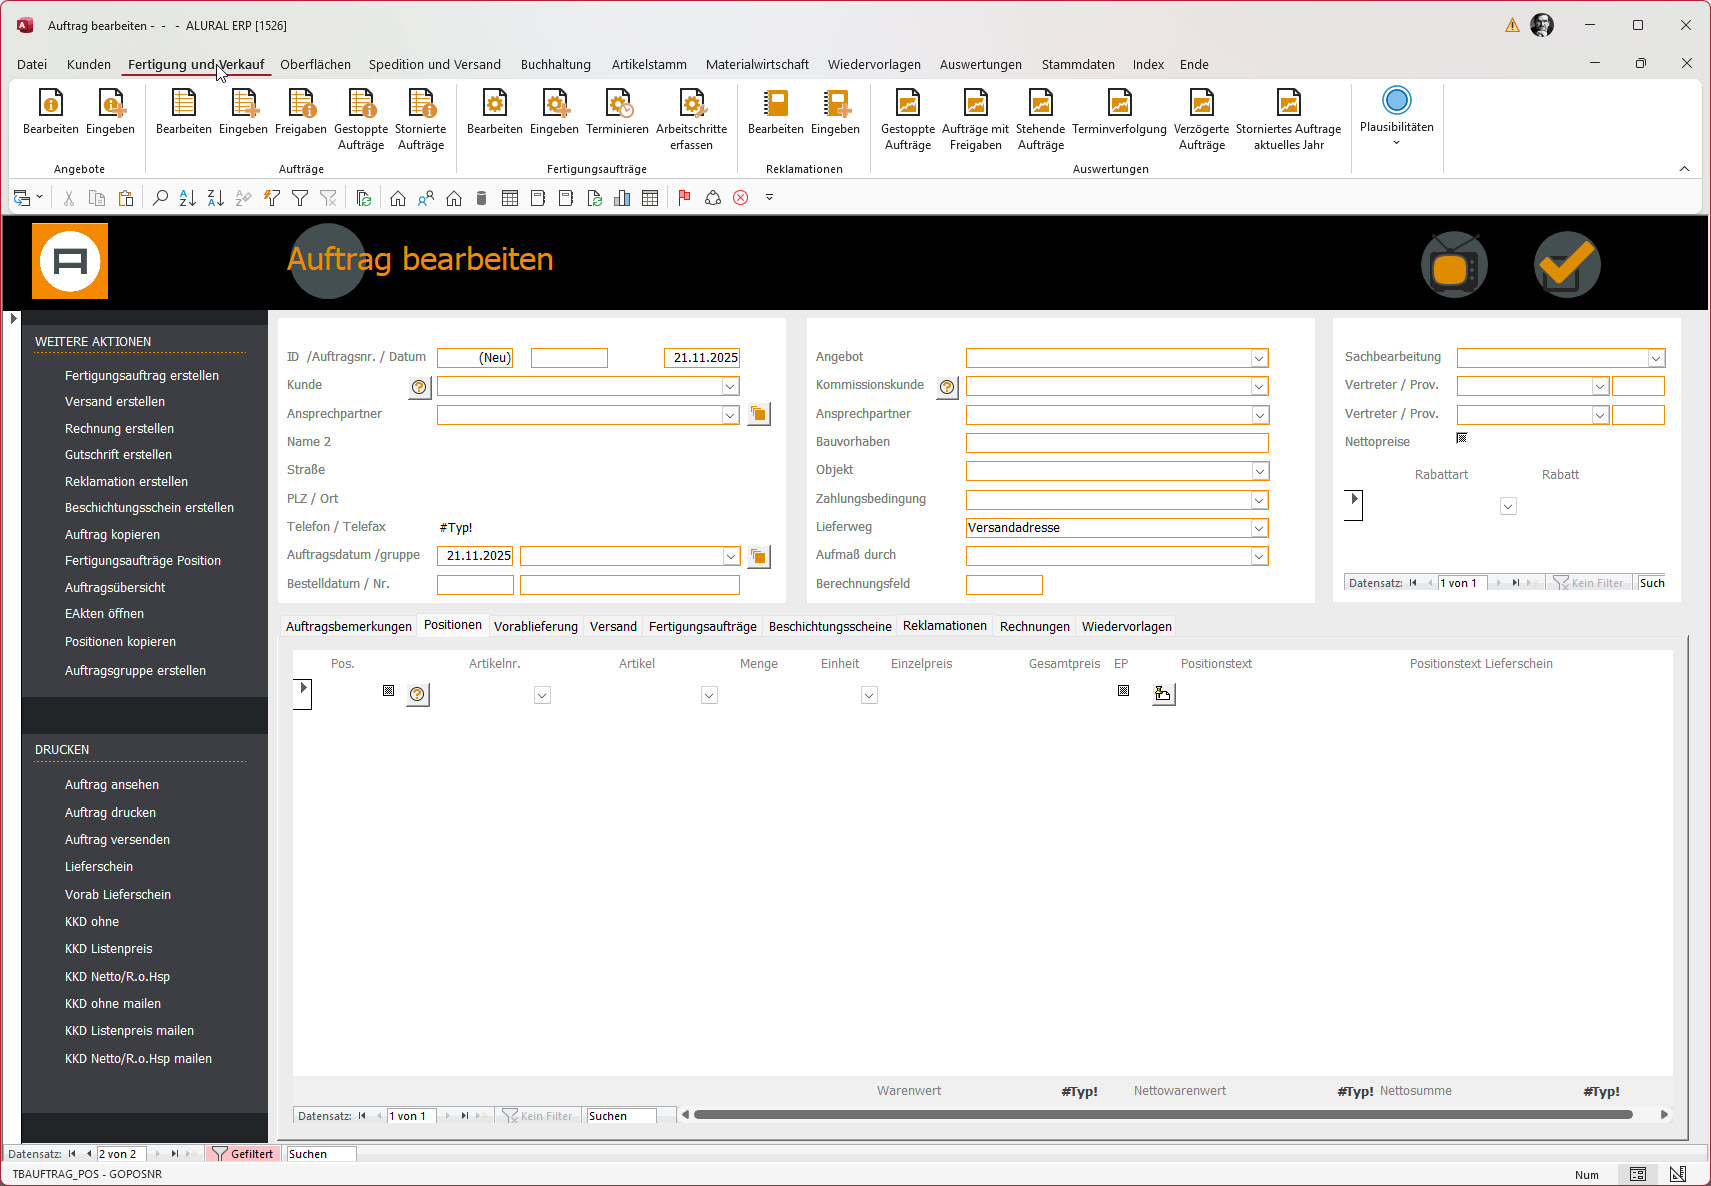The width and height of the screenshot is (1711, 1186).
Task: Open the Zahlungsbedingung dropdown
Action: [1259, 500]
